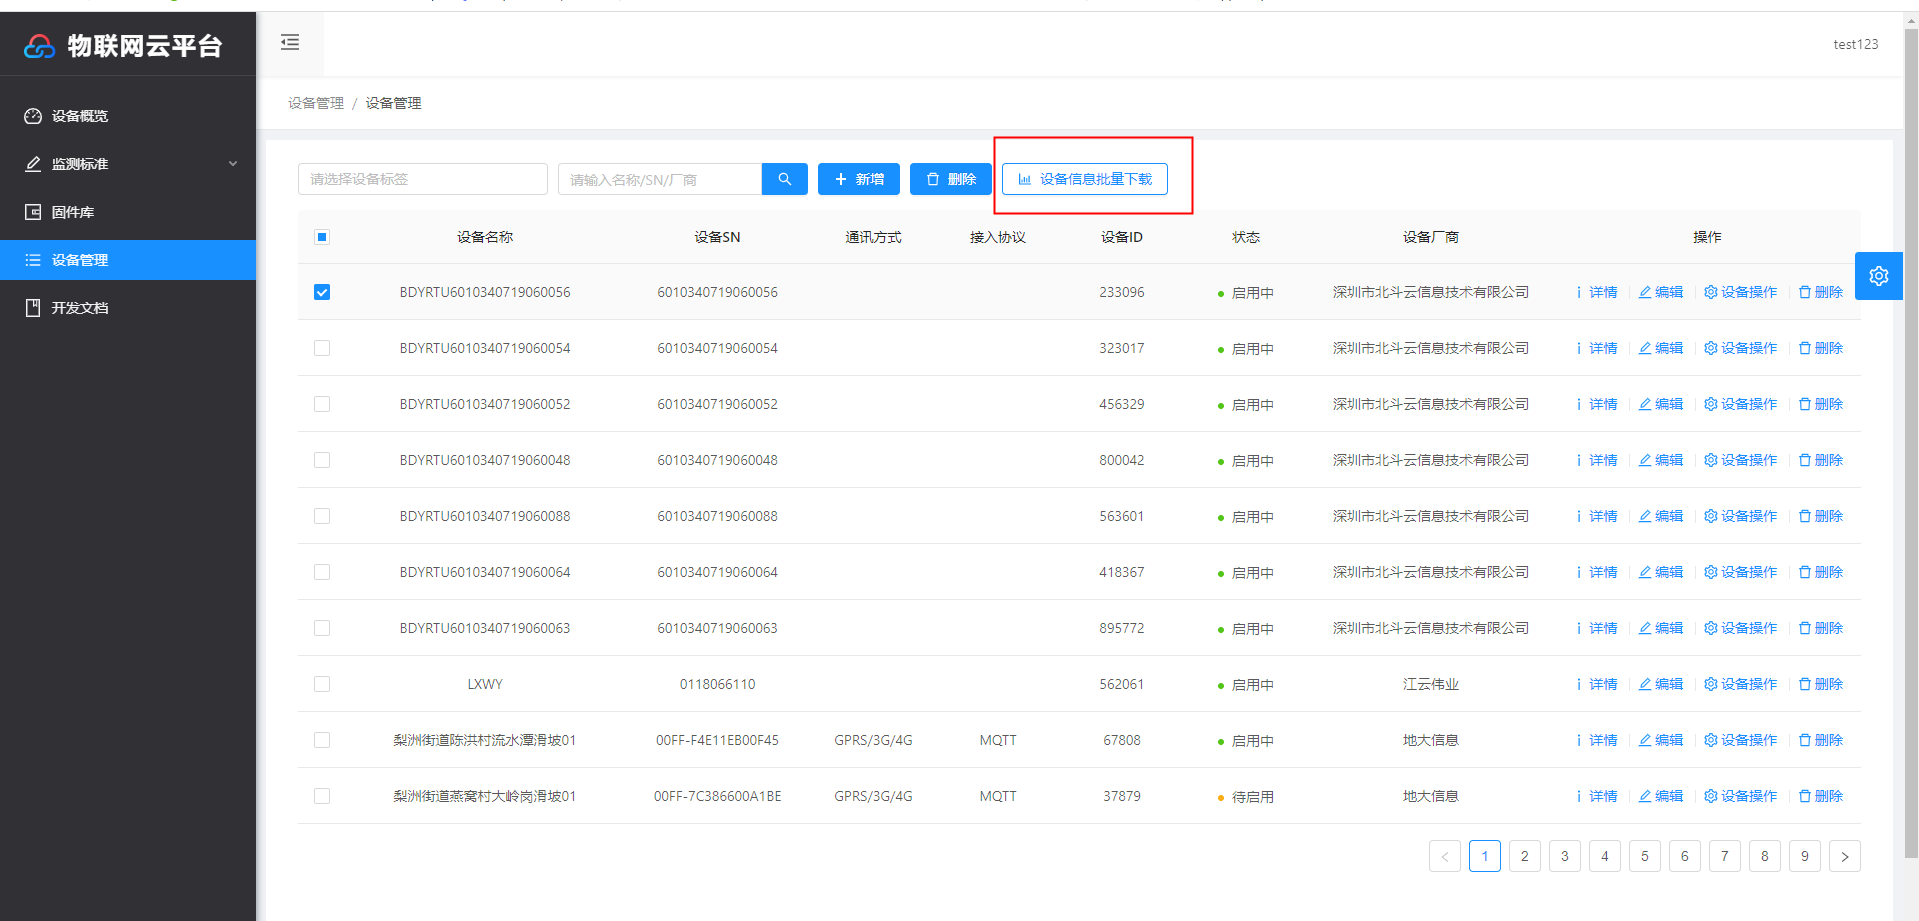This screenshot has width=1919, height=921.
Task: Click 删除 for device 233096
Action: pos(1821,292)
